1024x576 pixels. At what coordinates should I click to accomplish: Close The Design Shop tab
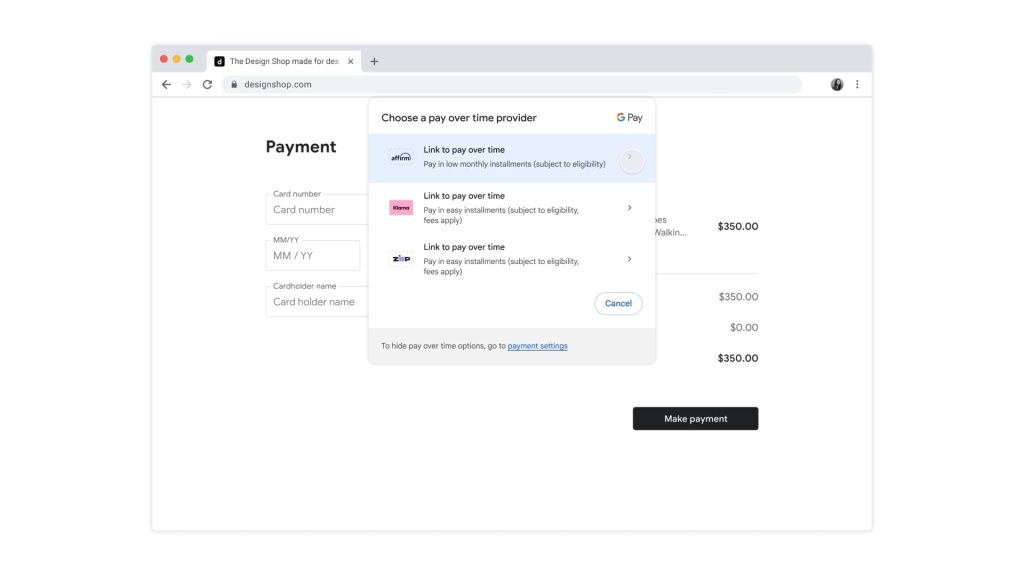click(350, 61)
